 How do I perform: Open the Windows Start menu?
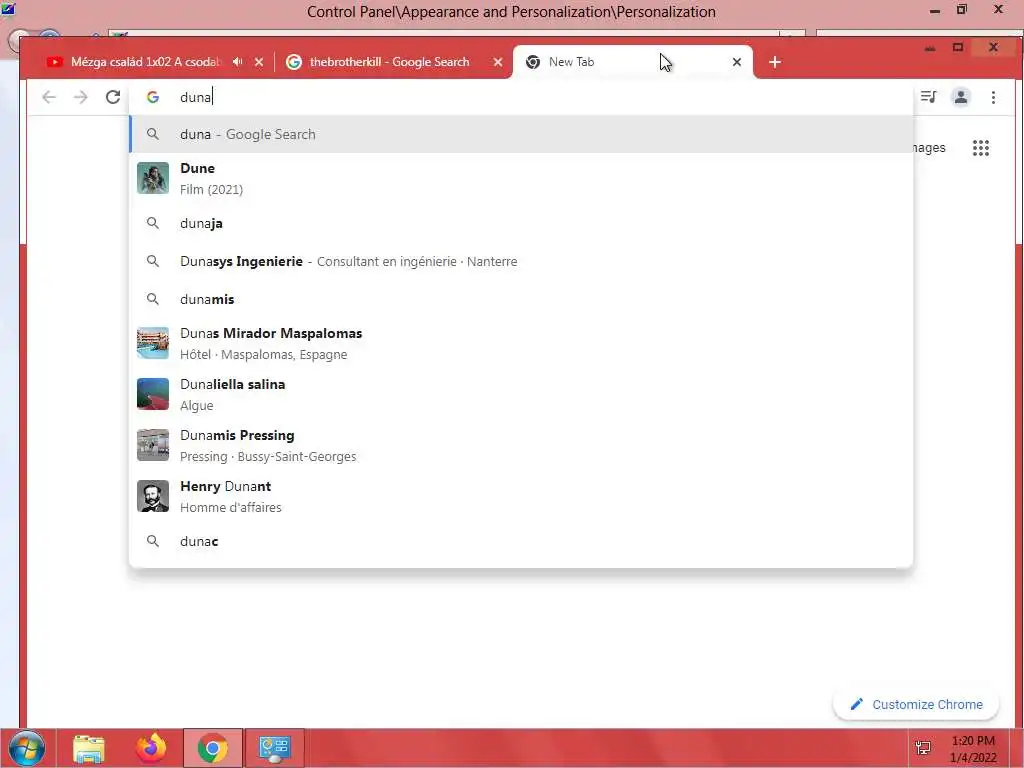[x=27, y=748]
